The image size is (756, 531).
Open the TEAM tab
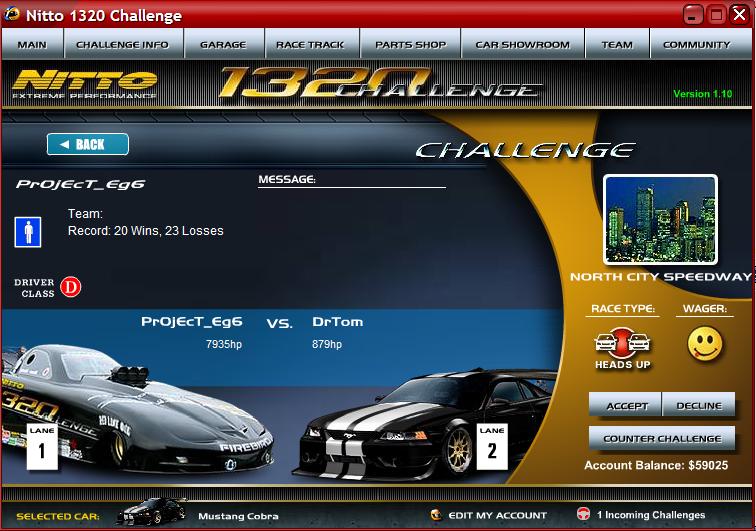coord(617,44)
